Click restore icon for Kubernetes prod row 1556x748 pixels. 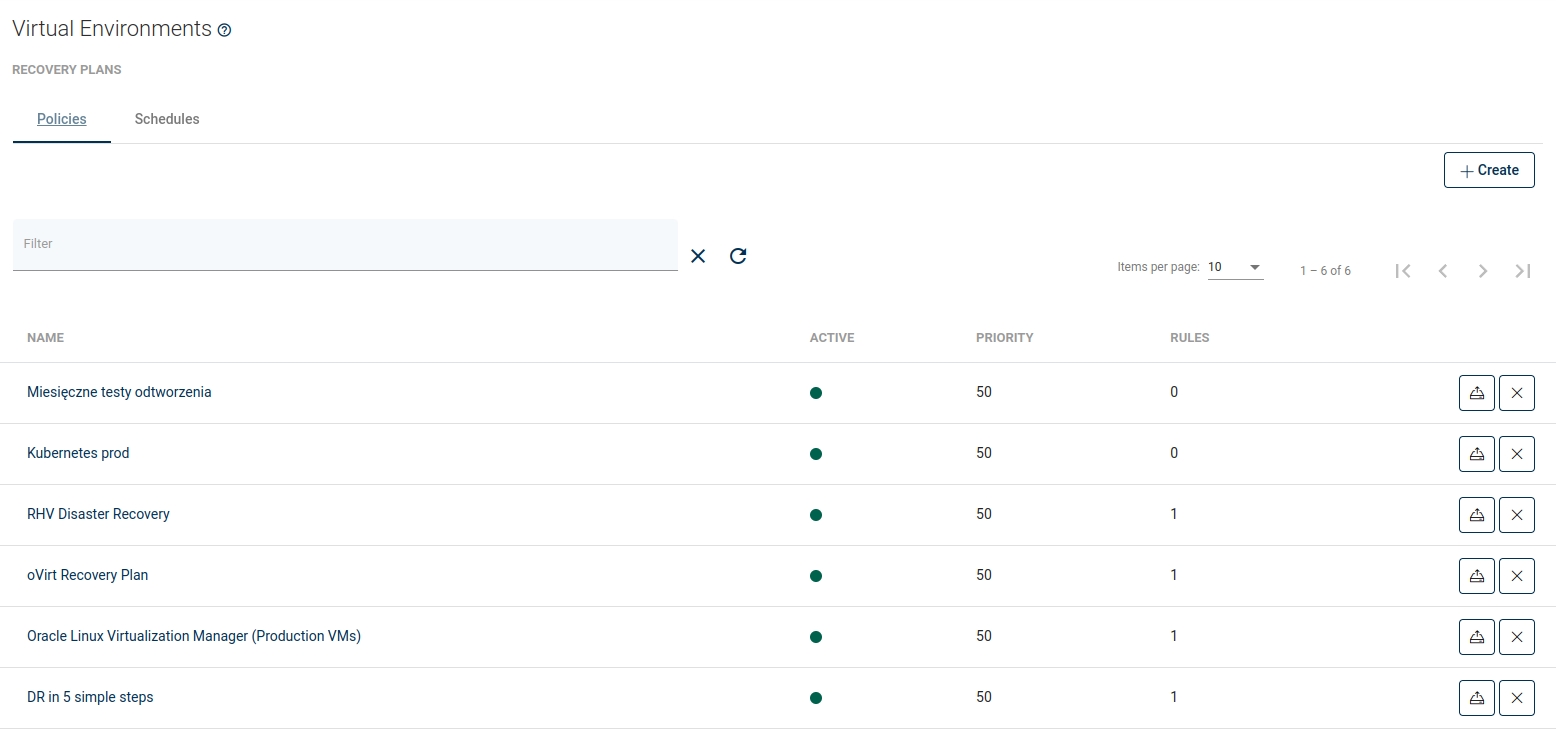click(1476, 454)
